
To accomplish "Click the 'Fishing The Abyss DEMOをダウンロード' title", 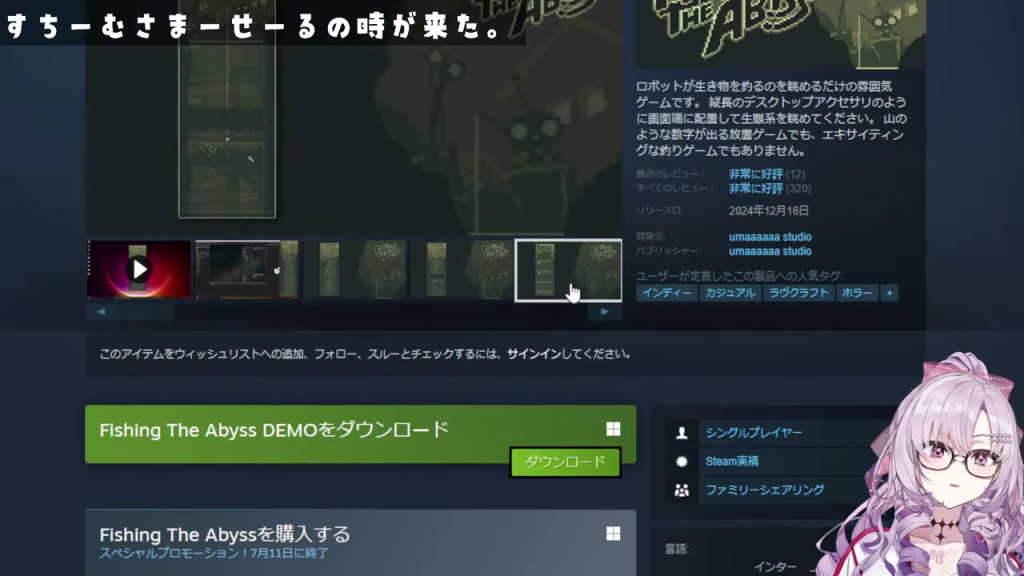I will [x=274, y=430].
